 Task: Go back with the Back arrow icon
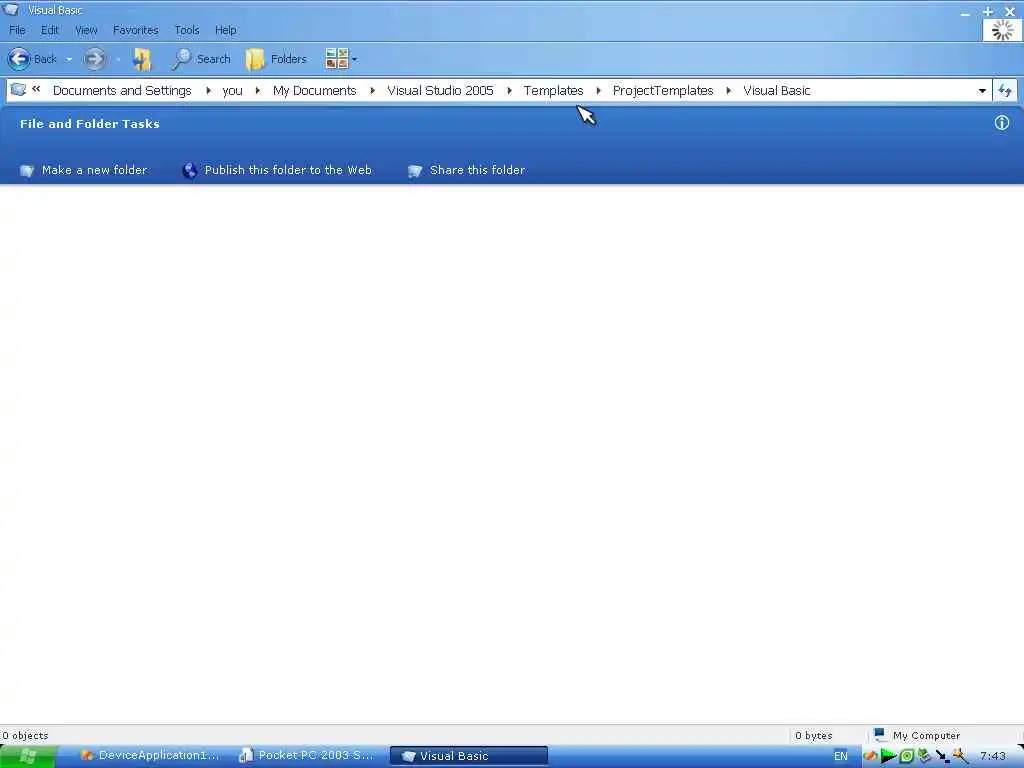tap(19, 59)
